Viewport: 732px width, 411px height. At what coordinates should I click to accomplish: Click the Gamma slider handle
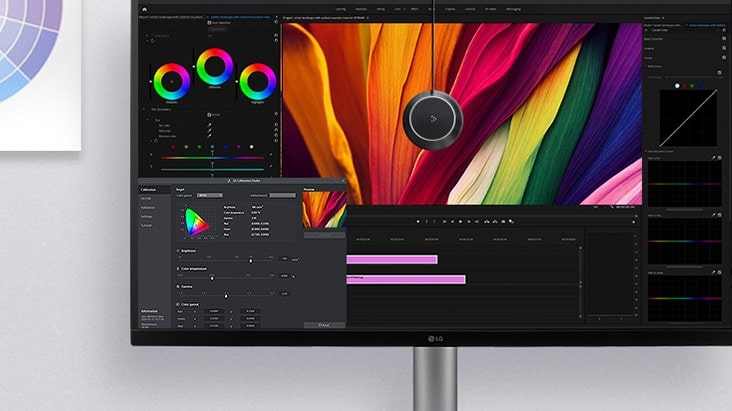(x=226, y=296)
